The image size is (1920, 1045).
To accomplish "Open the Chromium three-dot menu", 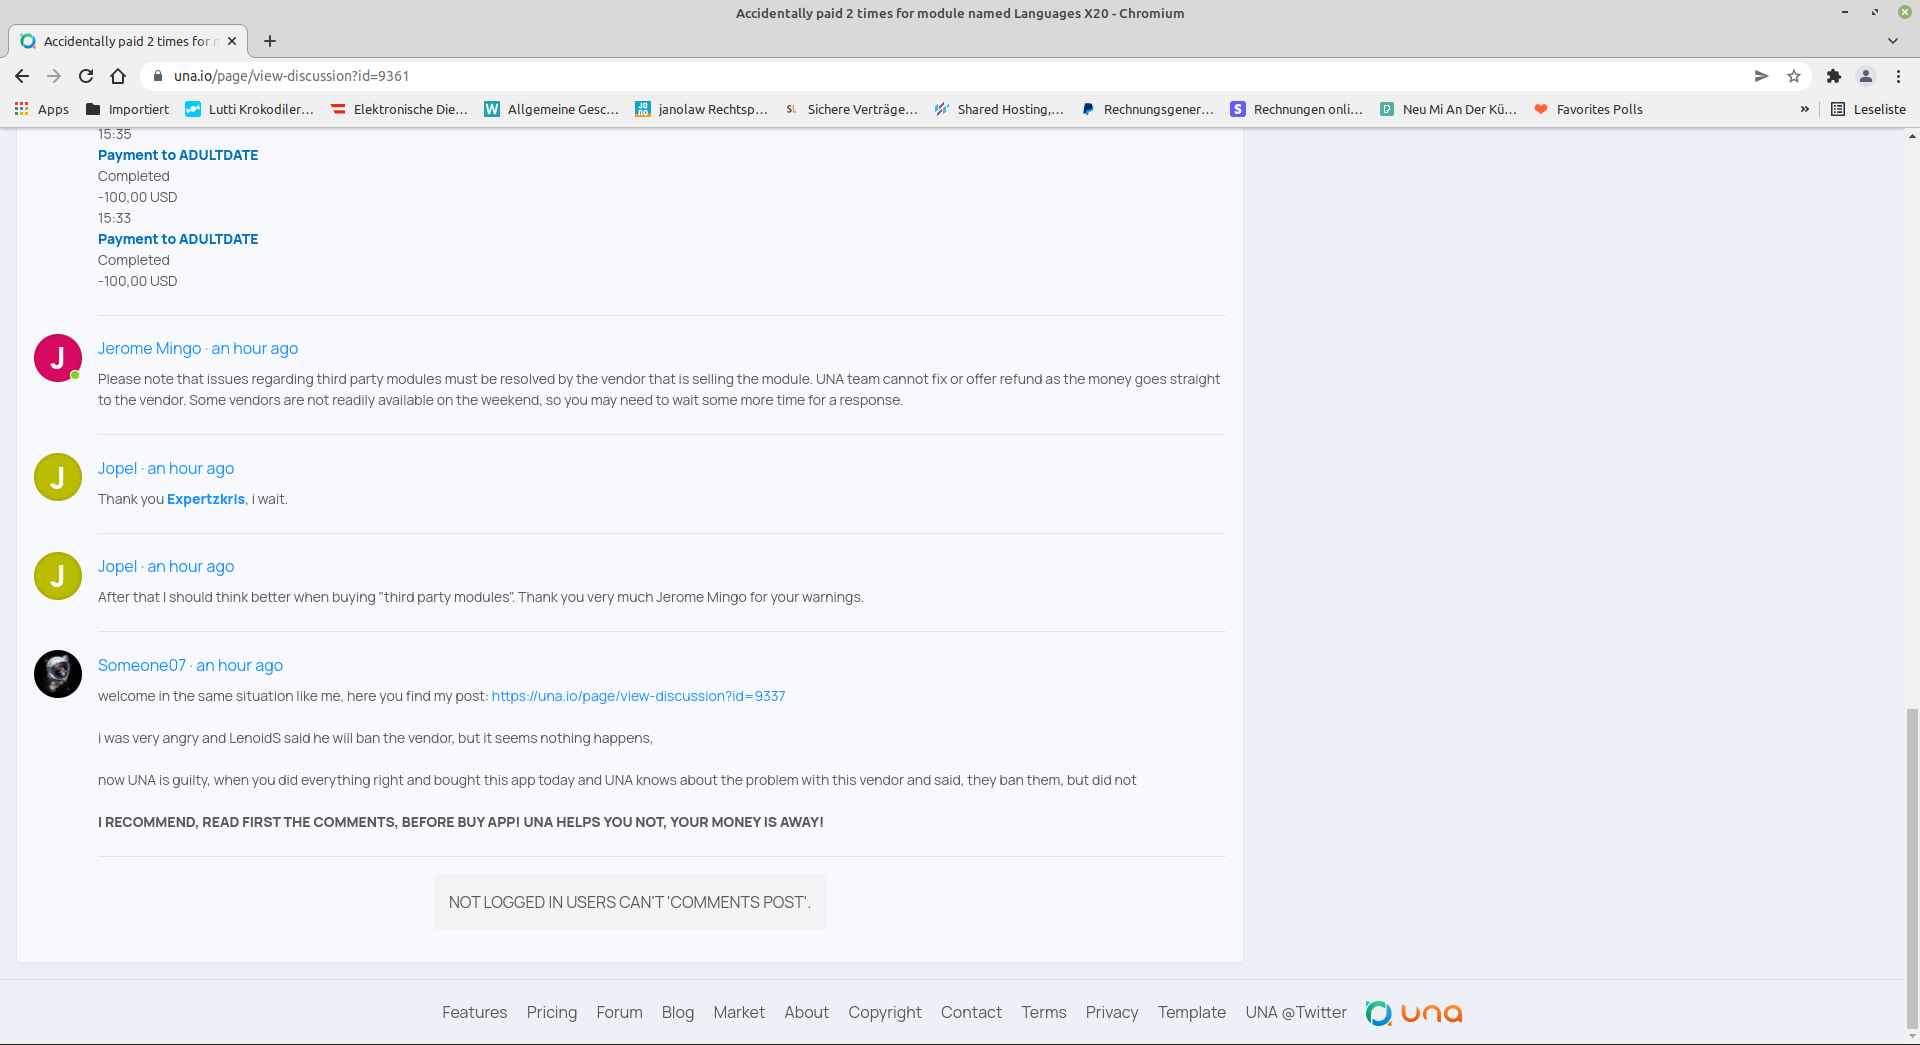I will 1898,76.
